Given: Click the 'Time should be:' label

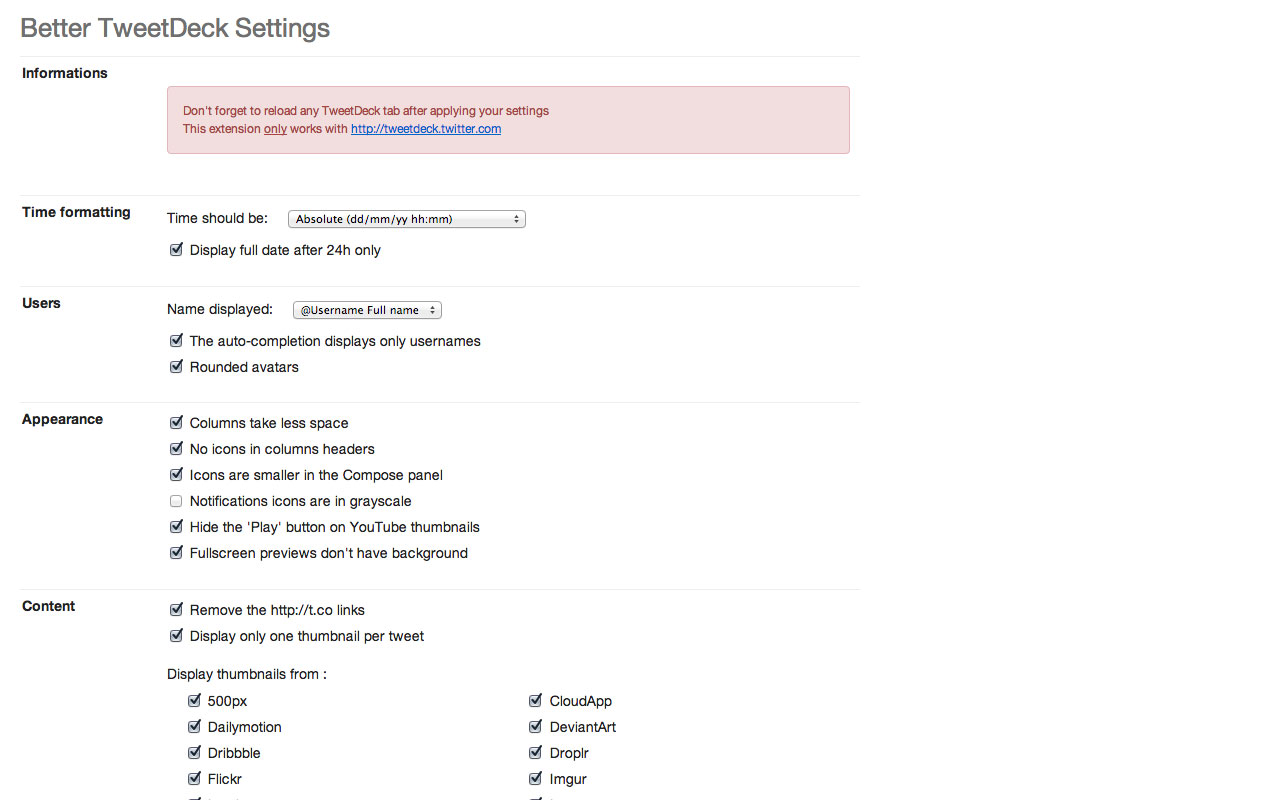Looking at the screenshot, I should pyautogui.click(x=217, y=218).
